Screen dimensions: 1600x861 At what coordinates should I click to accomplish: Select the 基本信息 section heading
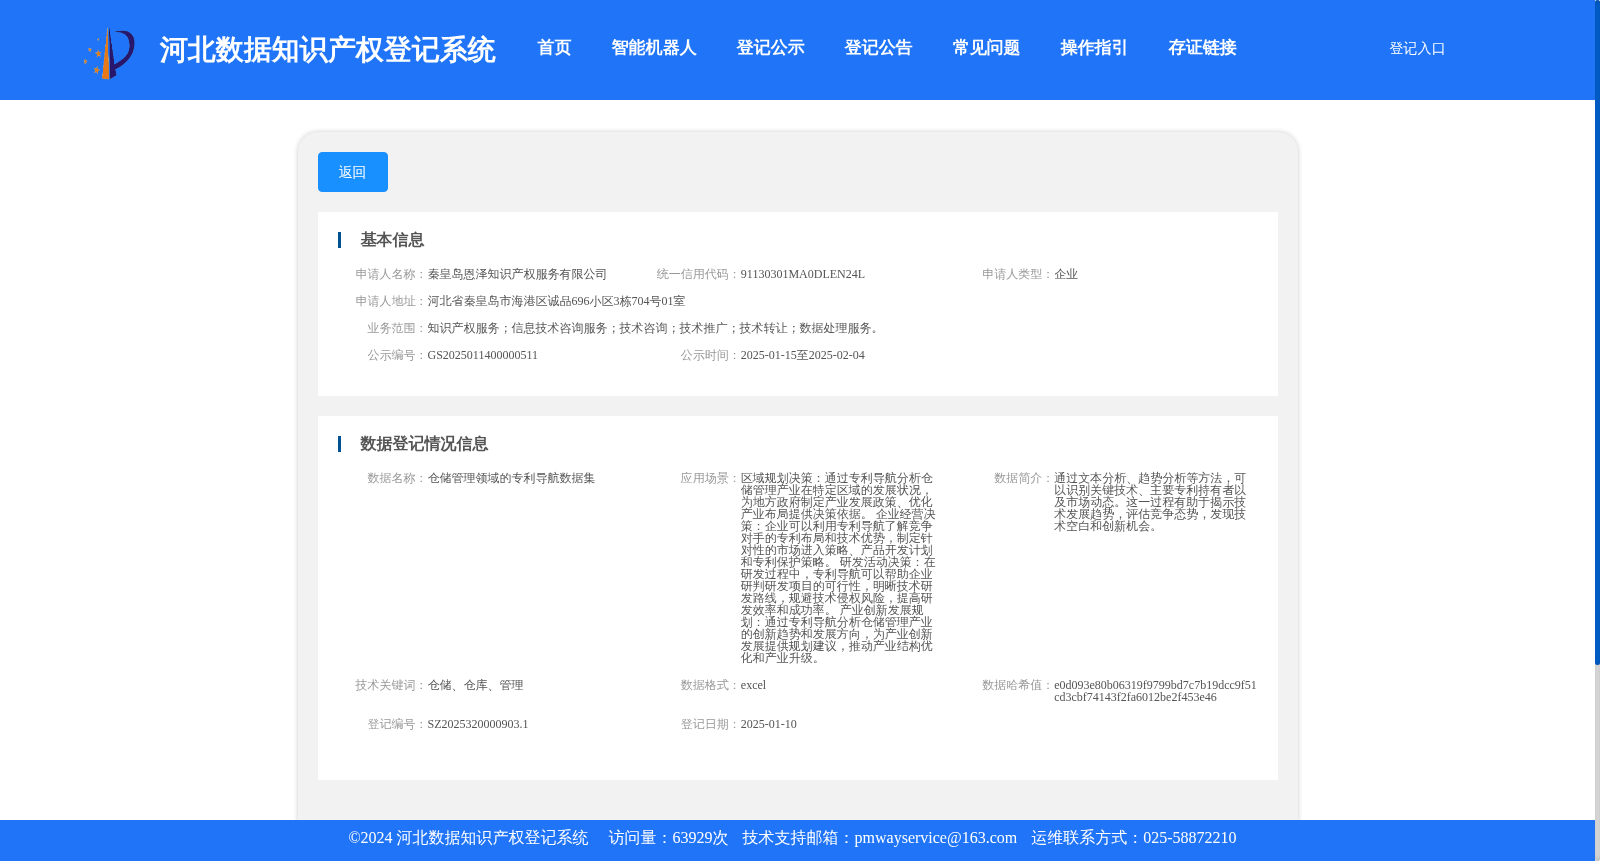(392, 240)
